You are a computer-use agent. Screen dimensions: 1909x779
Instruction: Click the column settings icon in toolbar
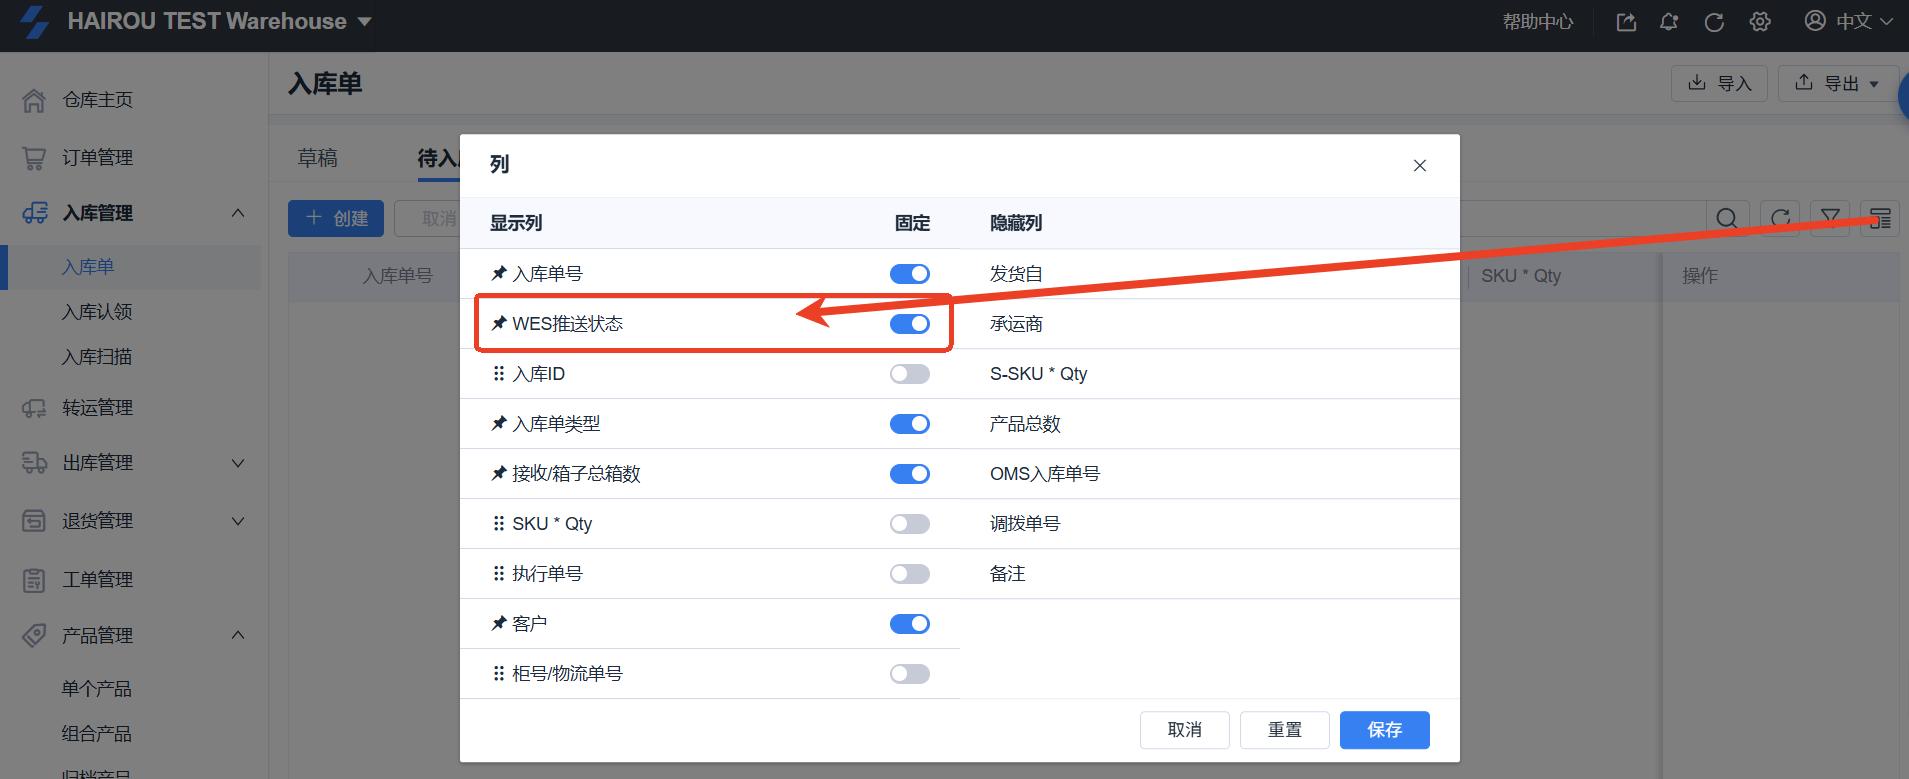coord(1880,218)
